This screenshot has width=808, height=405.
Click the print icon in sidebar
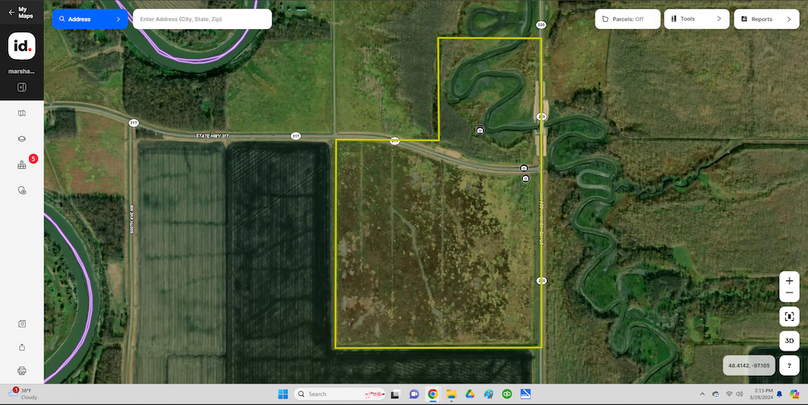(21, 370)
